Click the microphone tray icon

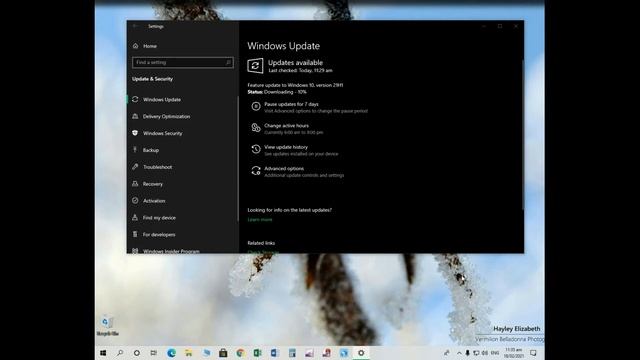pyautogui.click(x=467, y=353)
